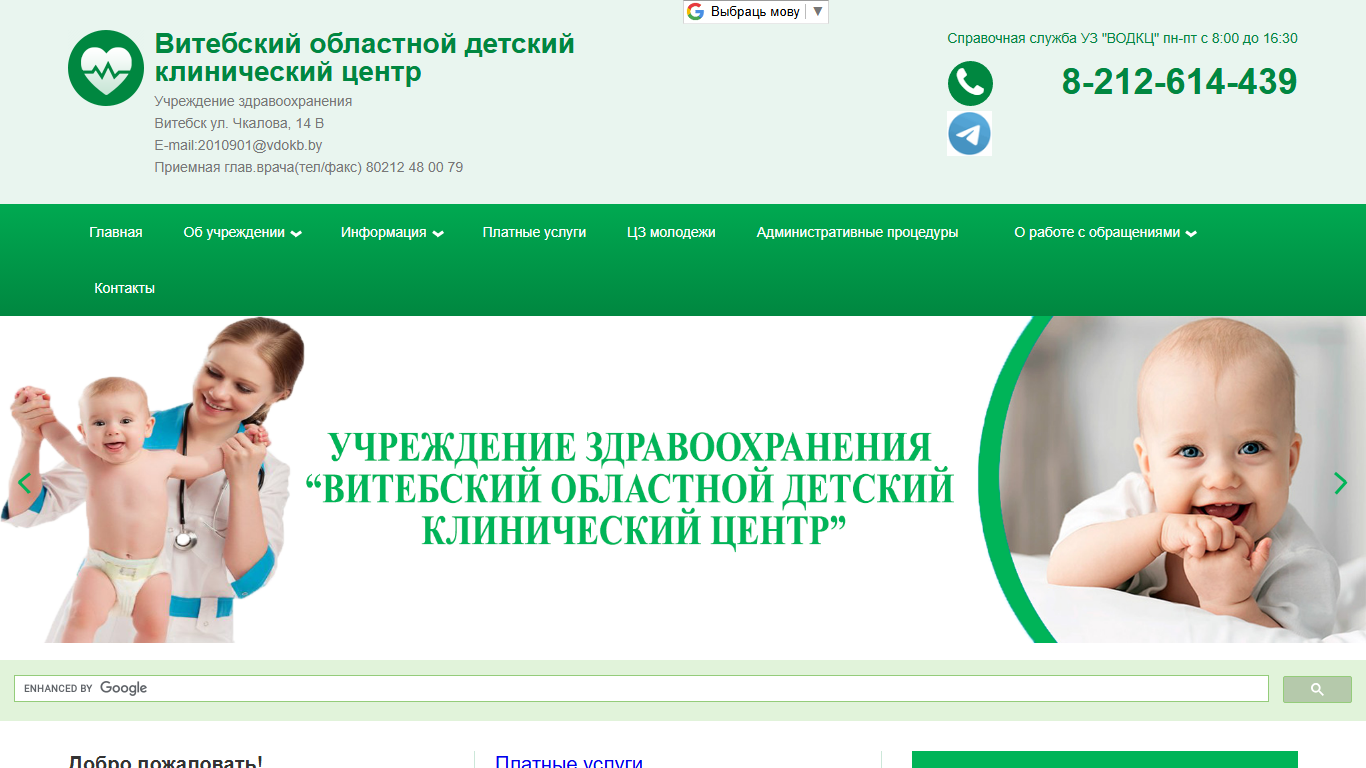Click the Справочная служба УЗ ВОДКЦ text

(1122, 38)
